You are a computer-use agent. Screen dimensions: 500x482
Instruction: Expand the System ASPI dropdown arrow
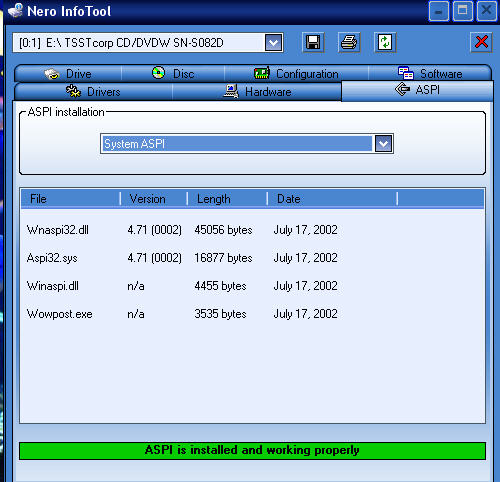pyautogui.click(x=383, y=144)
